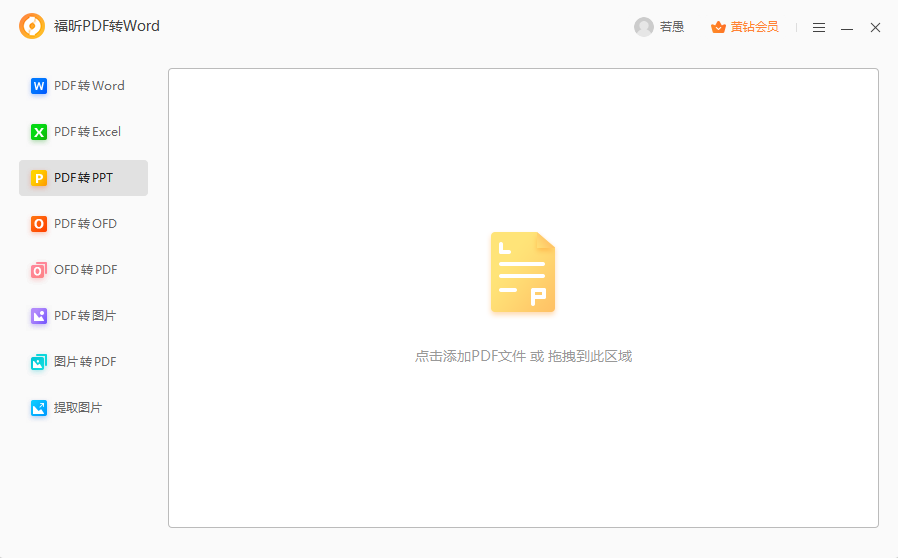
Task: Click the user avatar icon
Action: click(644, 27)
